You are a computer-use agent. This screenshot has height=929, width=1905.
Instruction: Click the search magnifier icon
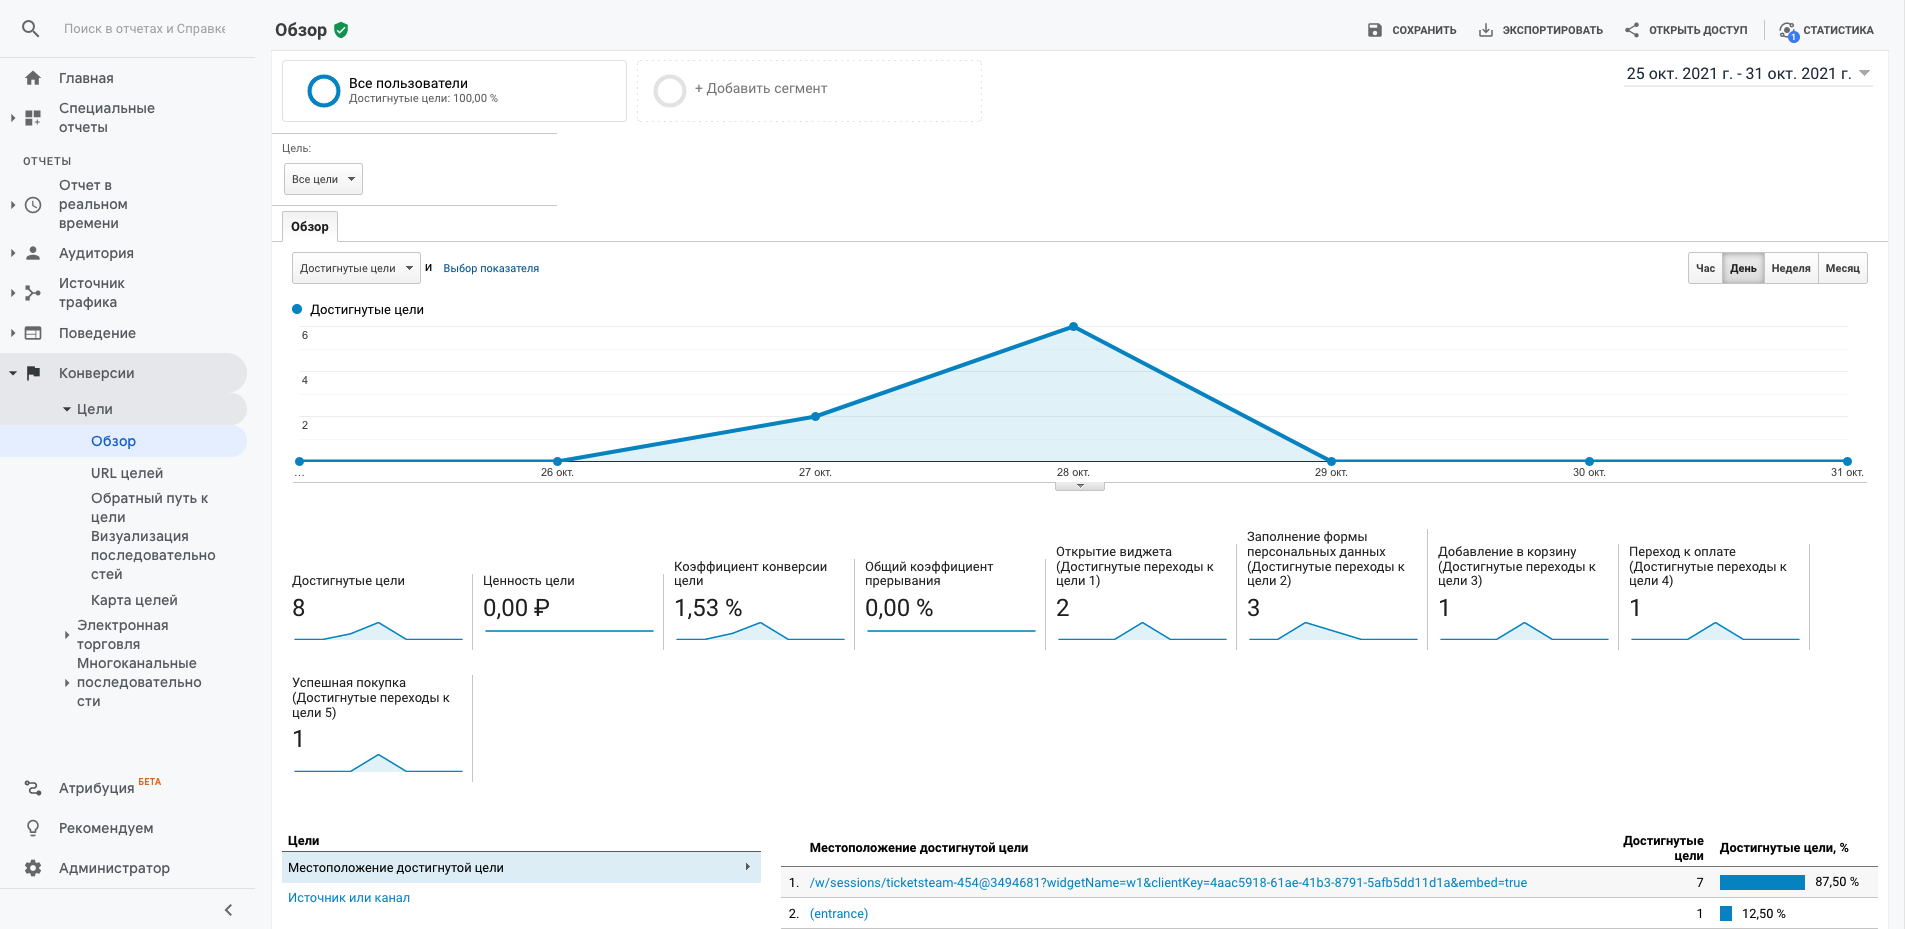(31, 29)
